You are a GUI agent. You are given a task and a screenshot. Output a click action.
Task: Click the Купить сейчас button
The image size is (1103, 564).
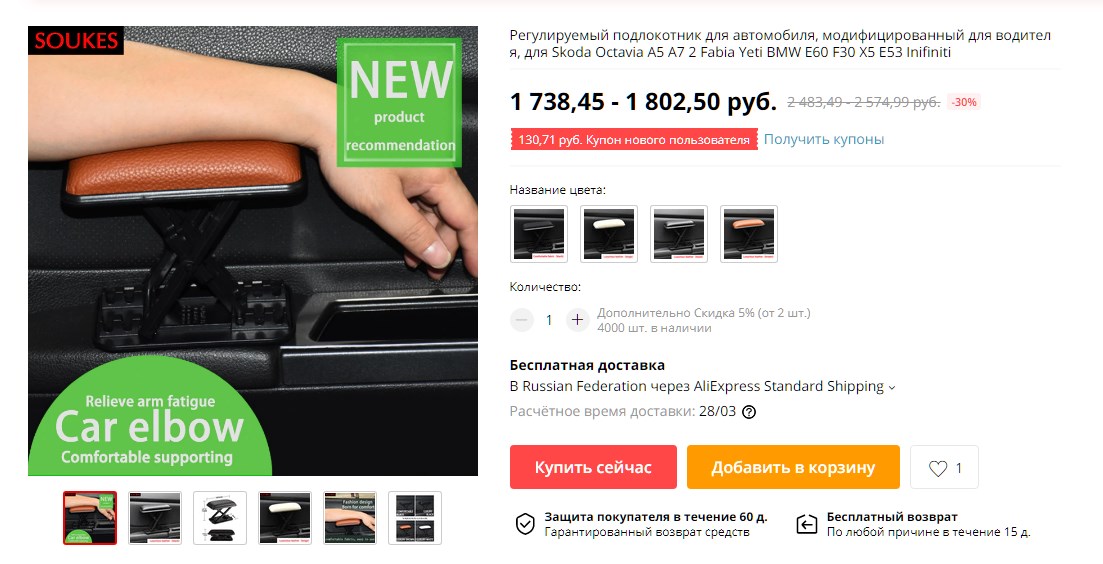[593, 467]
